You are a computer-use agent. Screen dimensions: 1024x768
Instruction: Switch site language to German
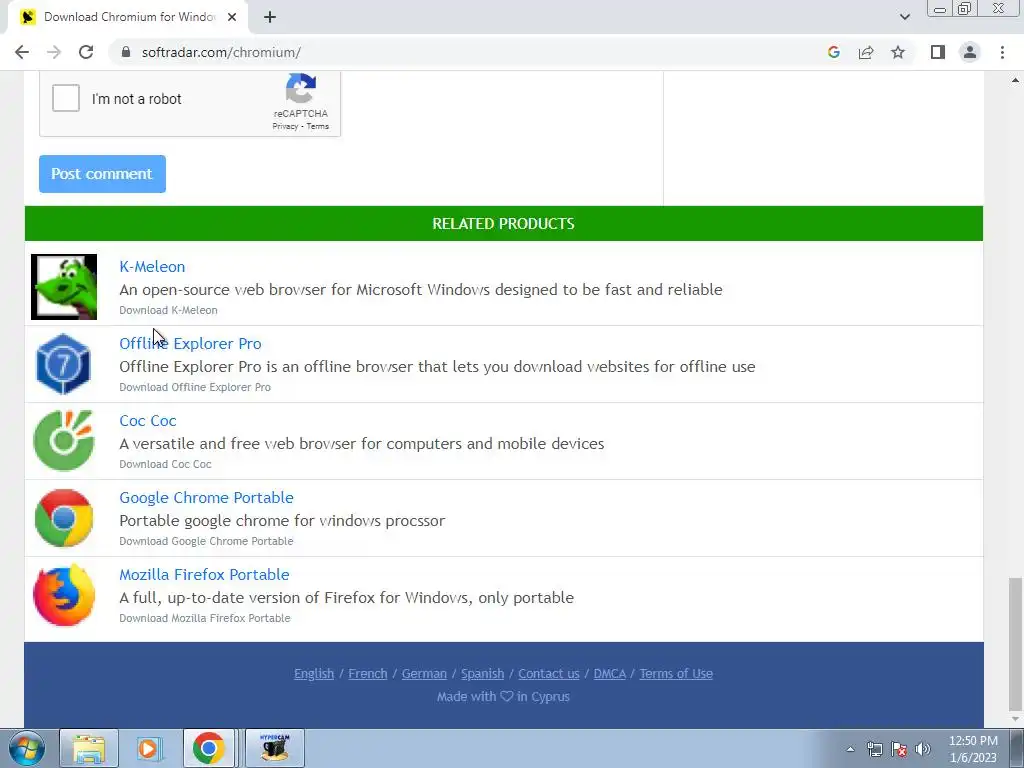424,673
